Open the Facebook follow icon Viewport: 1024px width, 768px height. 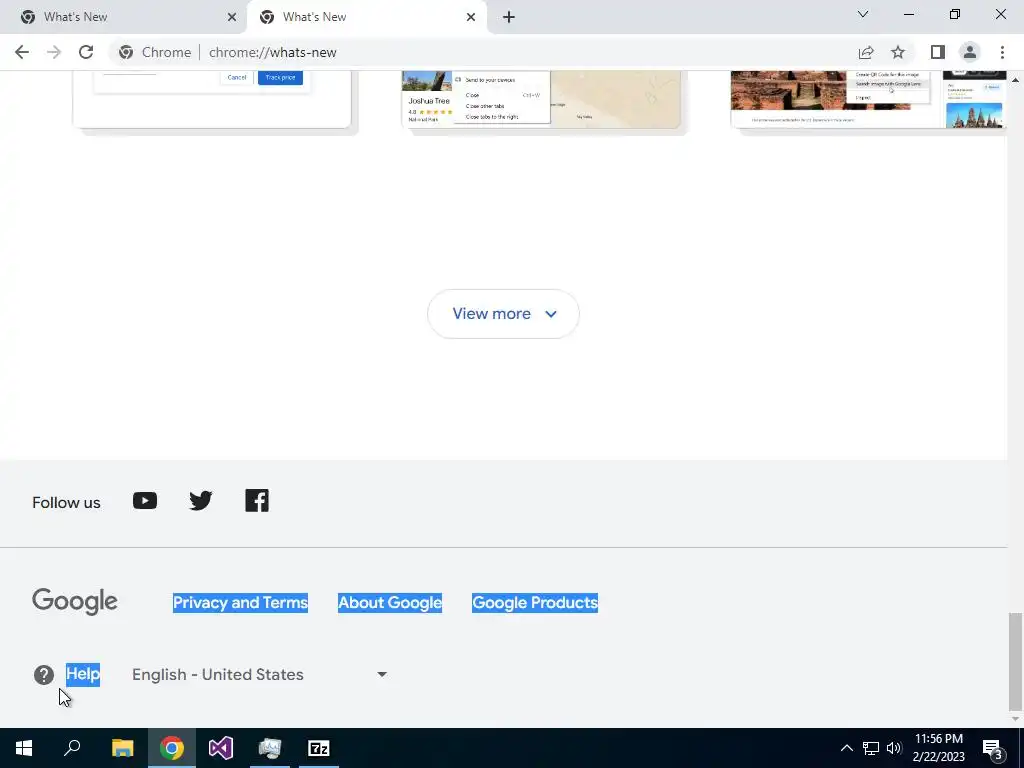point(257,501)
